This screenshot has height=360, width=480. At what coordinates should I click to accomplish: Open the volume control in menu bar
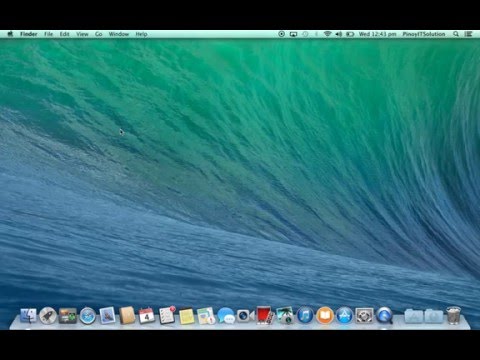pyautogui.click(x=339, y=34)
